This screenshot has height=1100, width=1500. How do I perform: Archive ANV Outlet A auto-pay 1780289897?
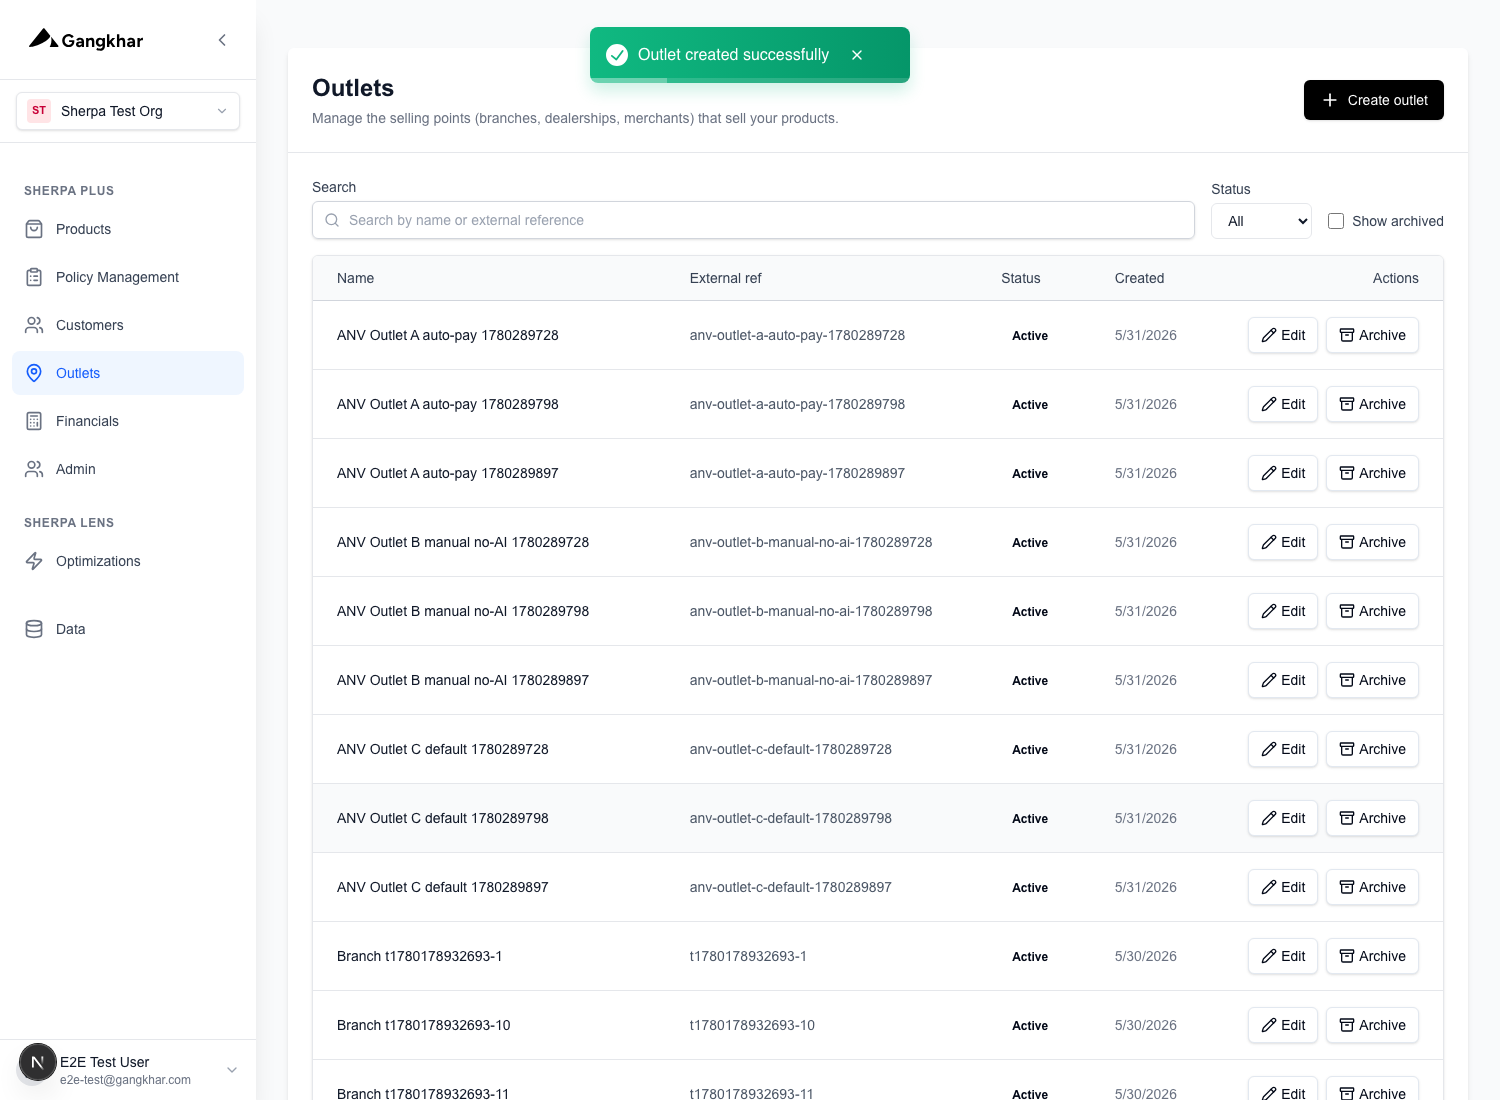coord(1372,473)
